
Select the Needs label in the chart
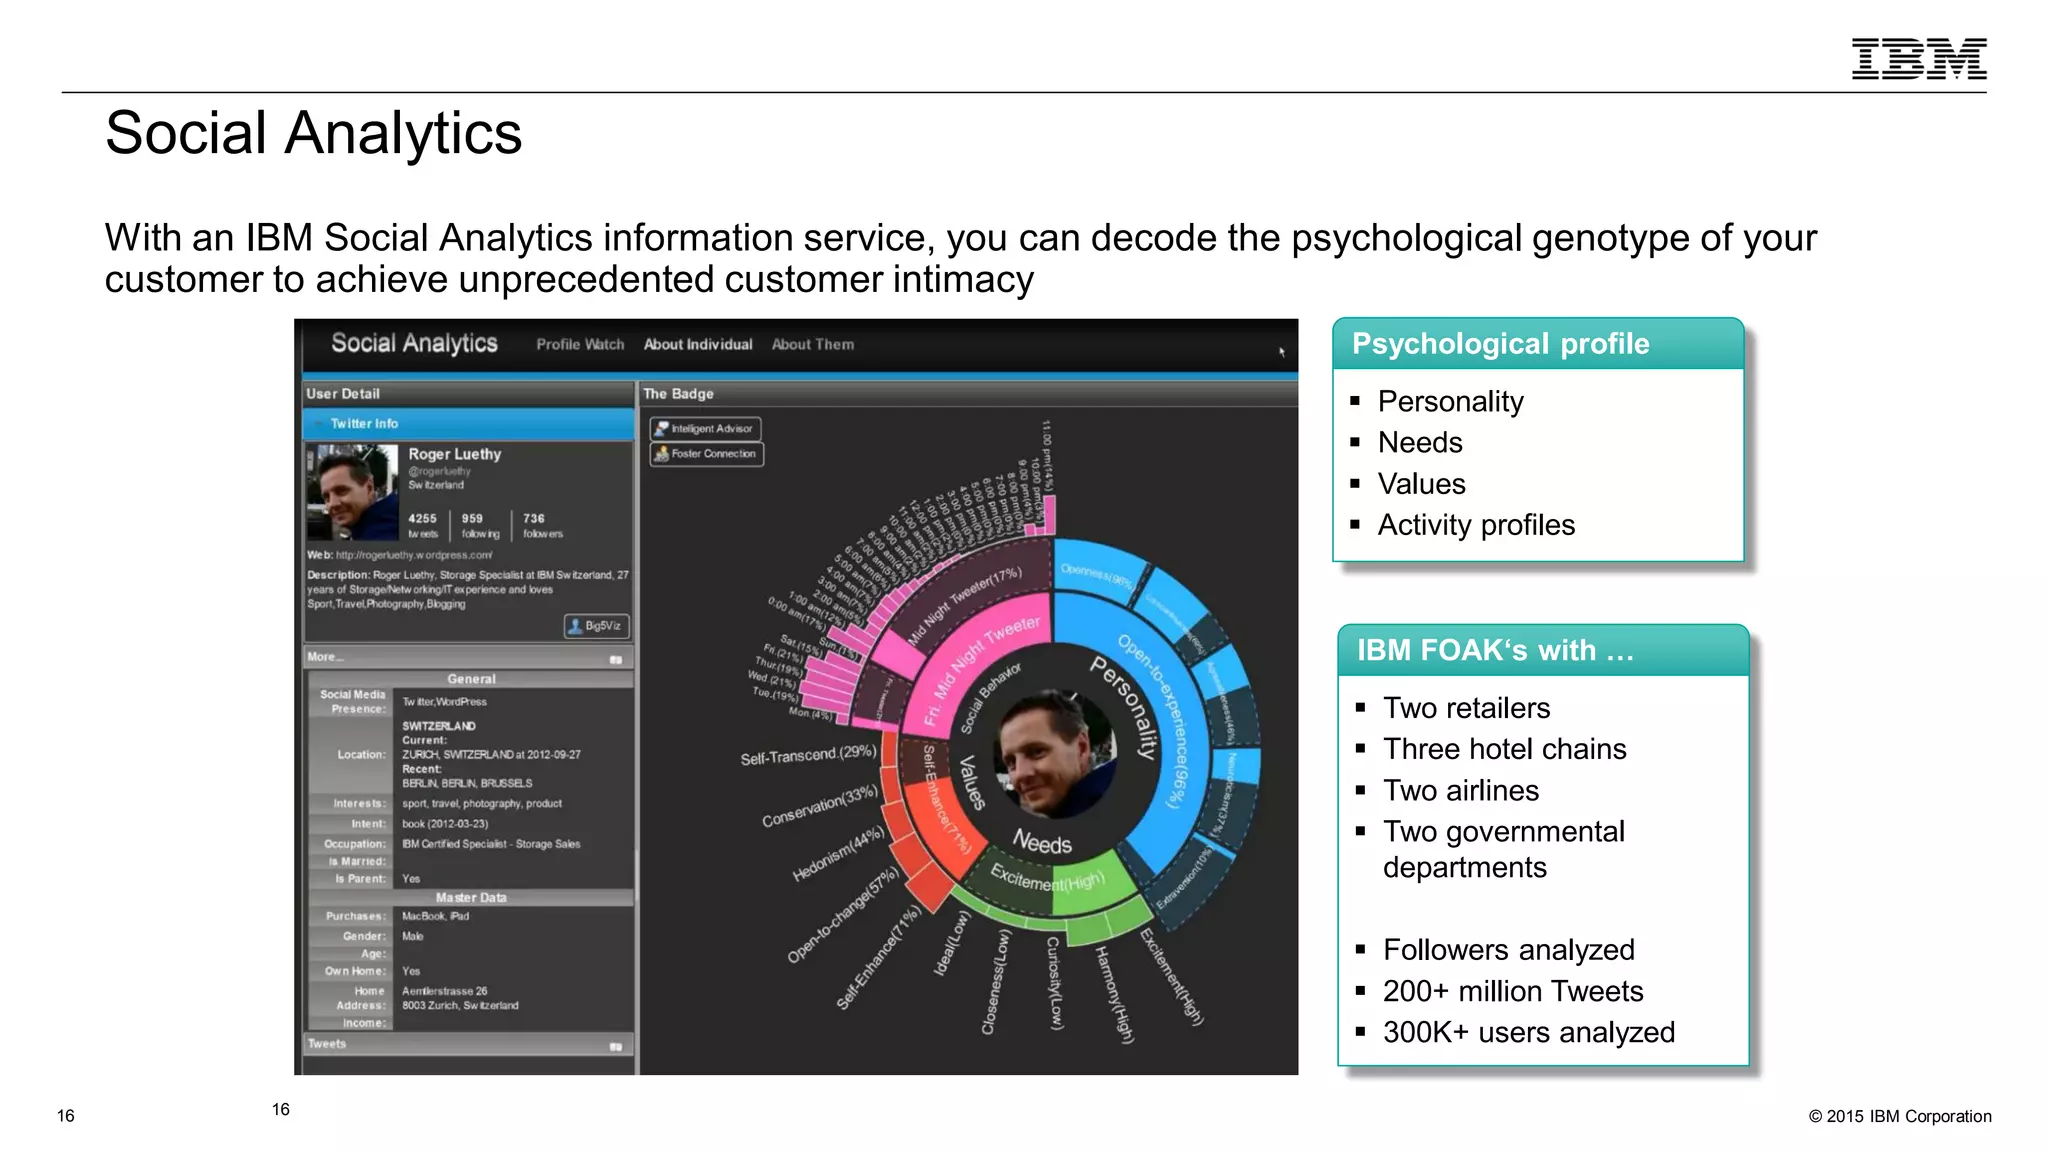(1042, 842)
